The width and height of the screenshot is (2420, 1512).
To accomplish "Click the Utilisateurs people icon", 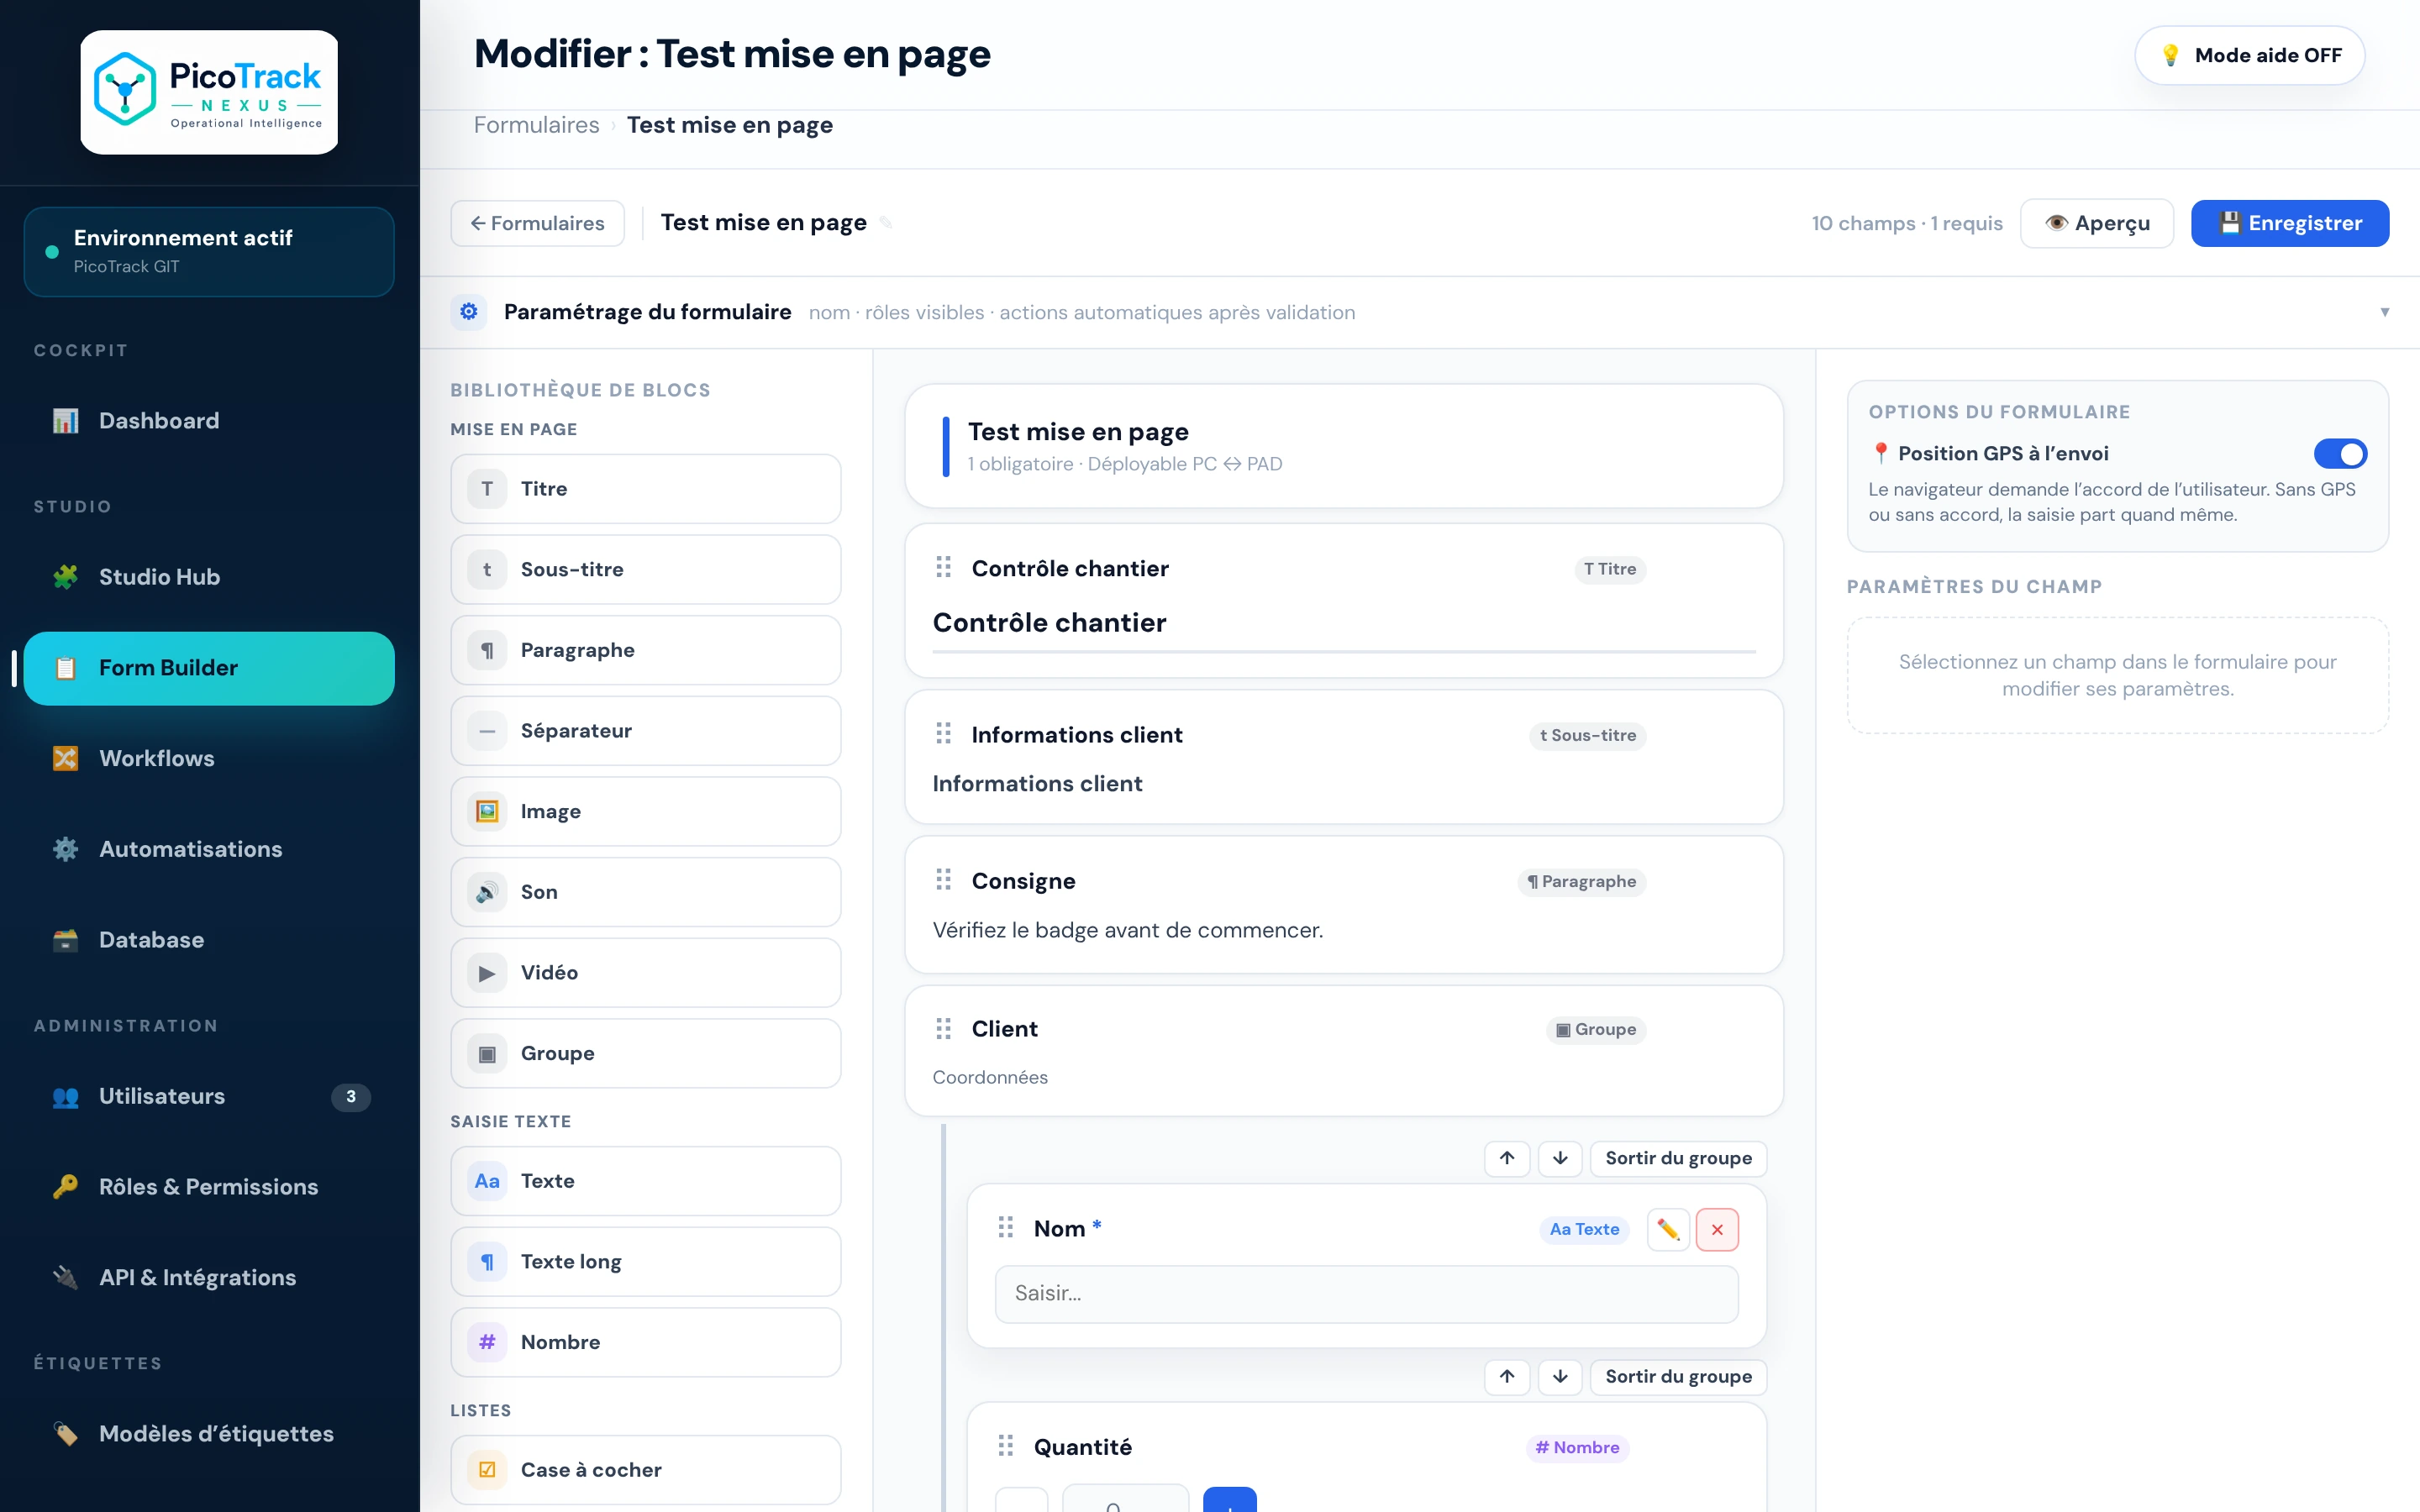I will pos(66,1097).
